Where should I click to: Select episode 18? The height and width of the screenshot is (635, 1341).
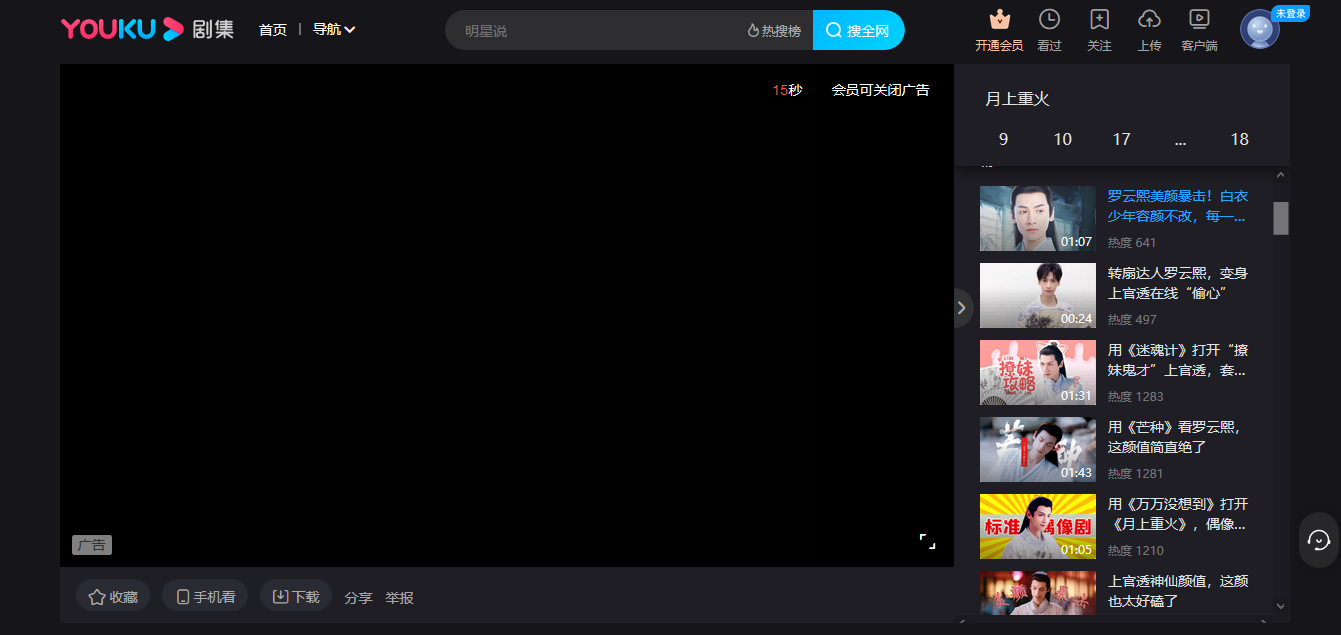pos(1239,140)
